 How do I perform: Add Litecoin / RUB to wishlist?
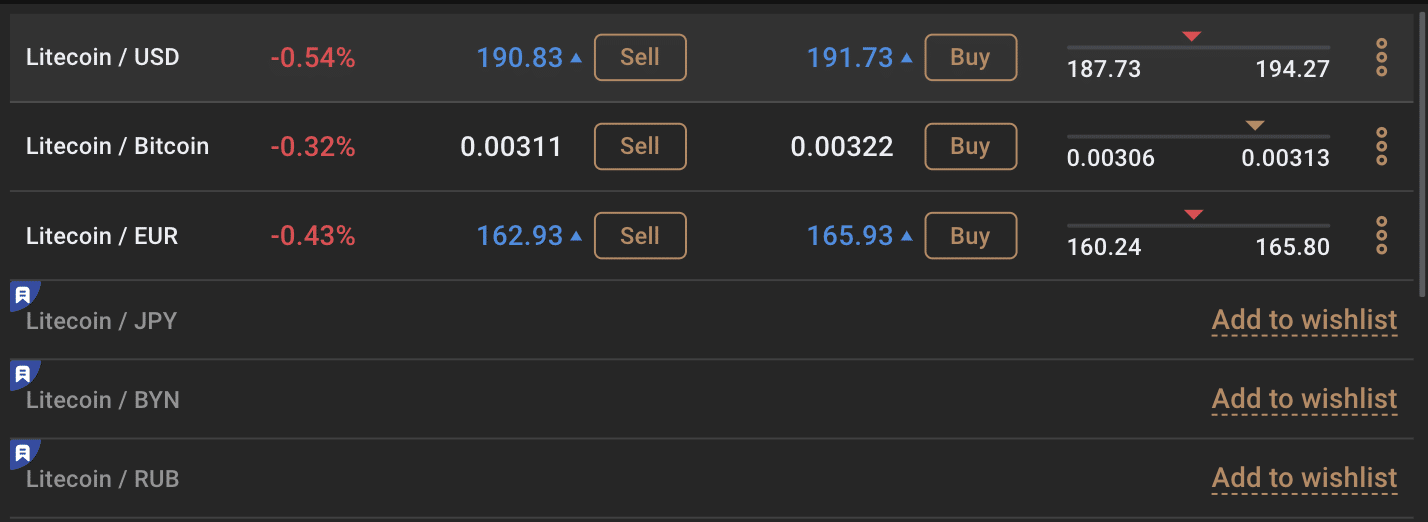(1304, 478)
